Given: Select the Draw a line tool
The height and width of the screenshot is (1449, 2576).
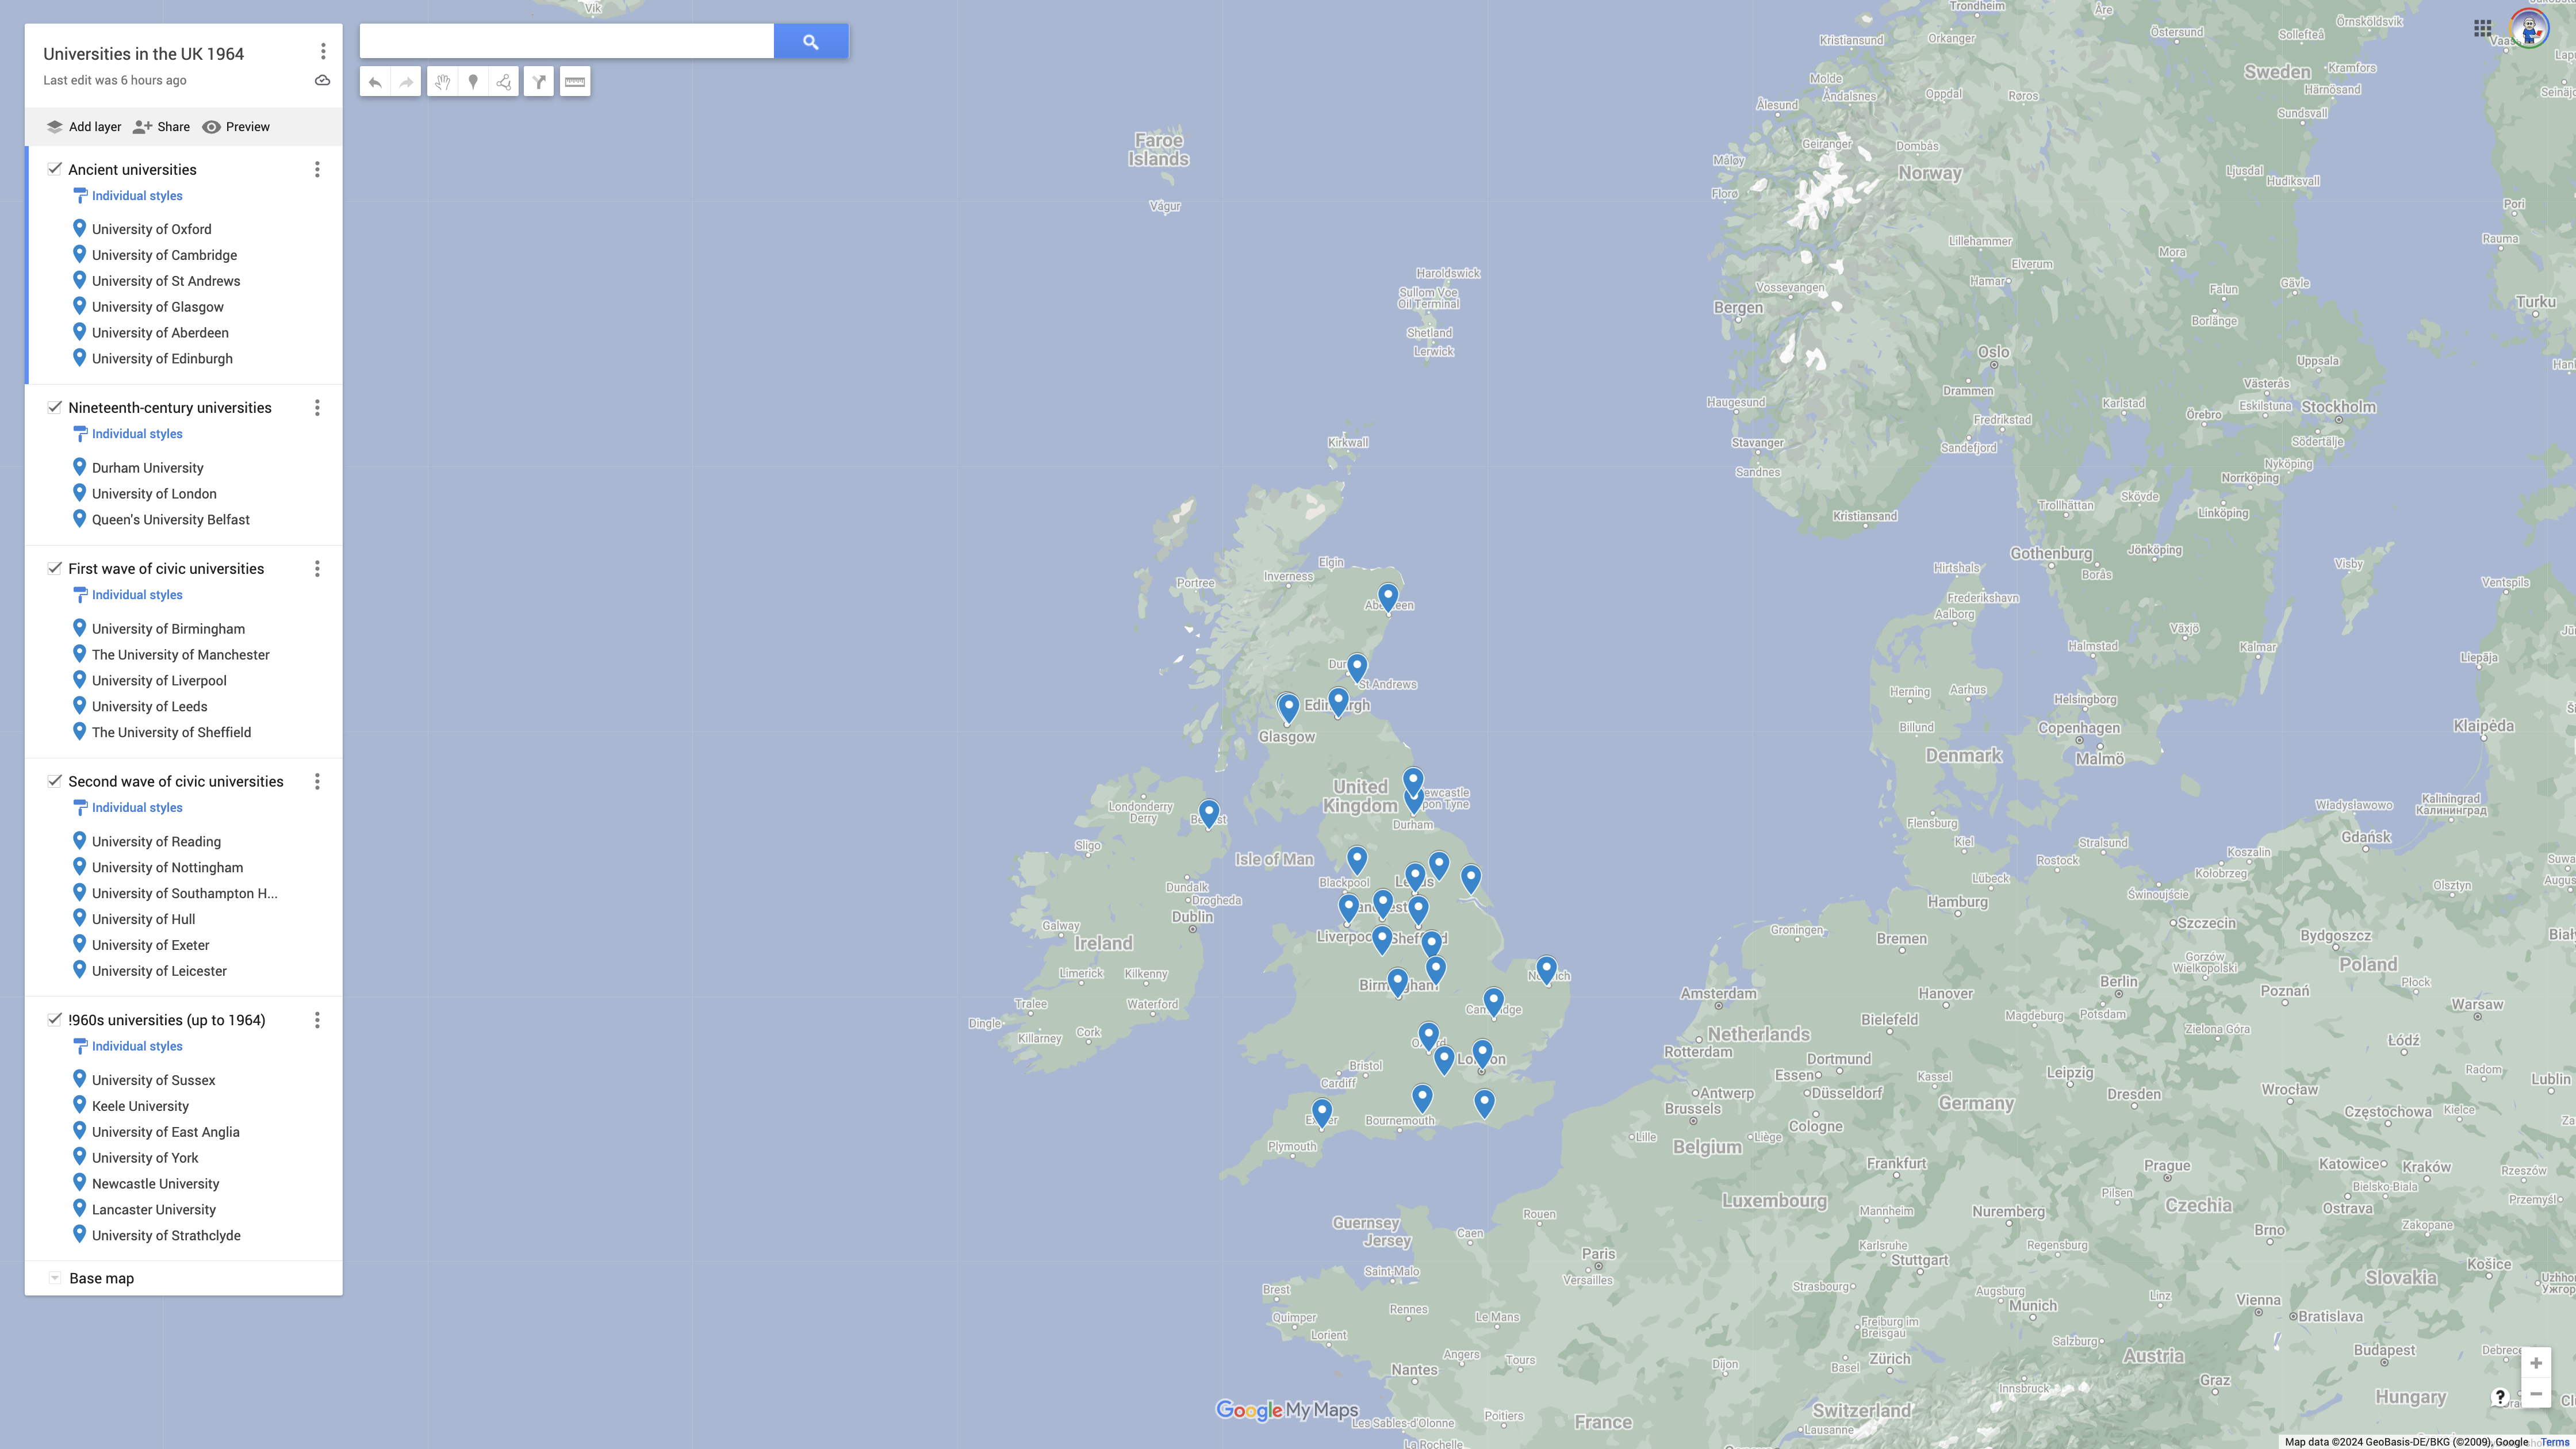Looking at the screenshot, I should coord(504,82).
